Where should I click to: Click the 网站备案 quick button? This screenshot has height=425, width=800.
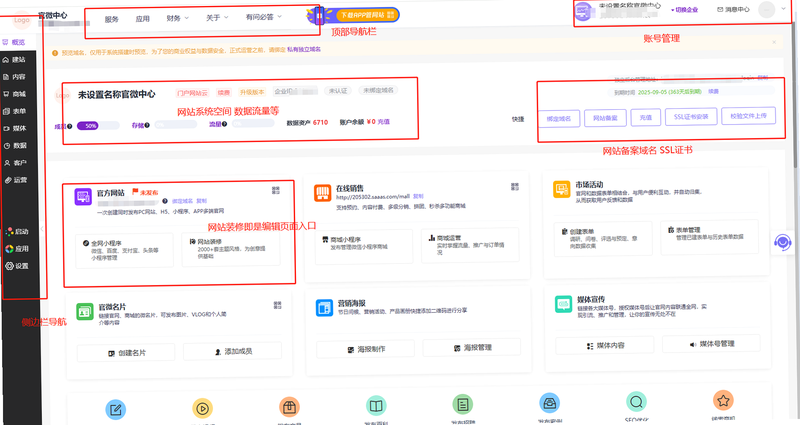[605, 118]
